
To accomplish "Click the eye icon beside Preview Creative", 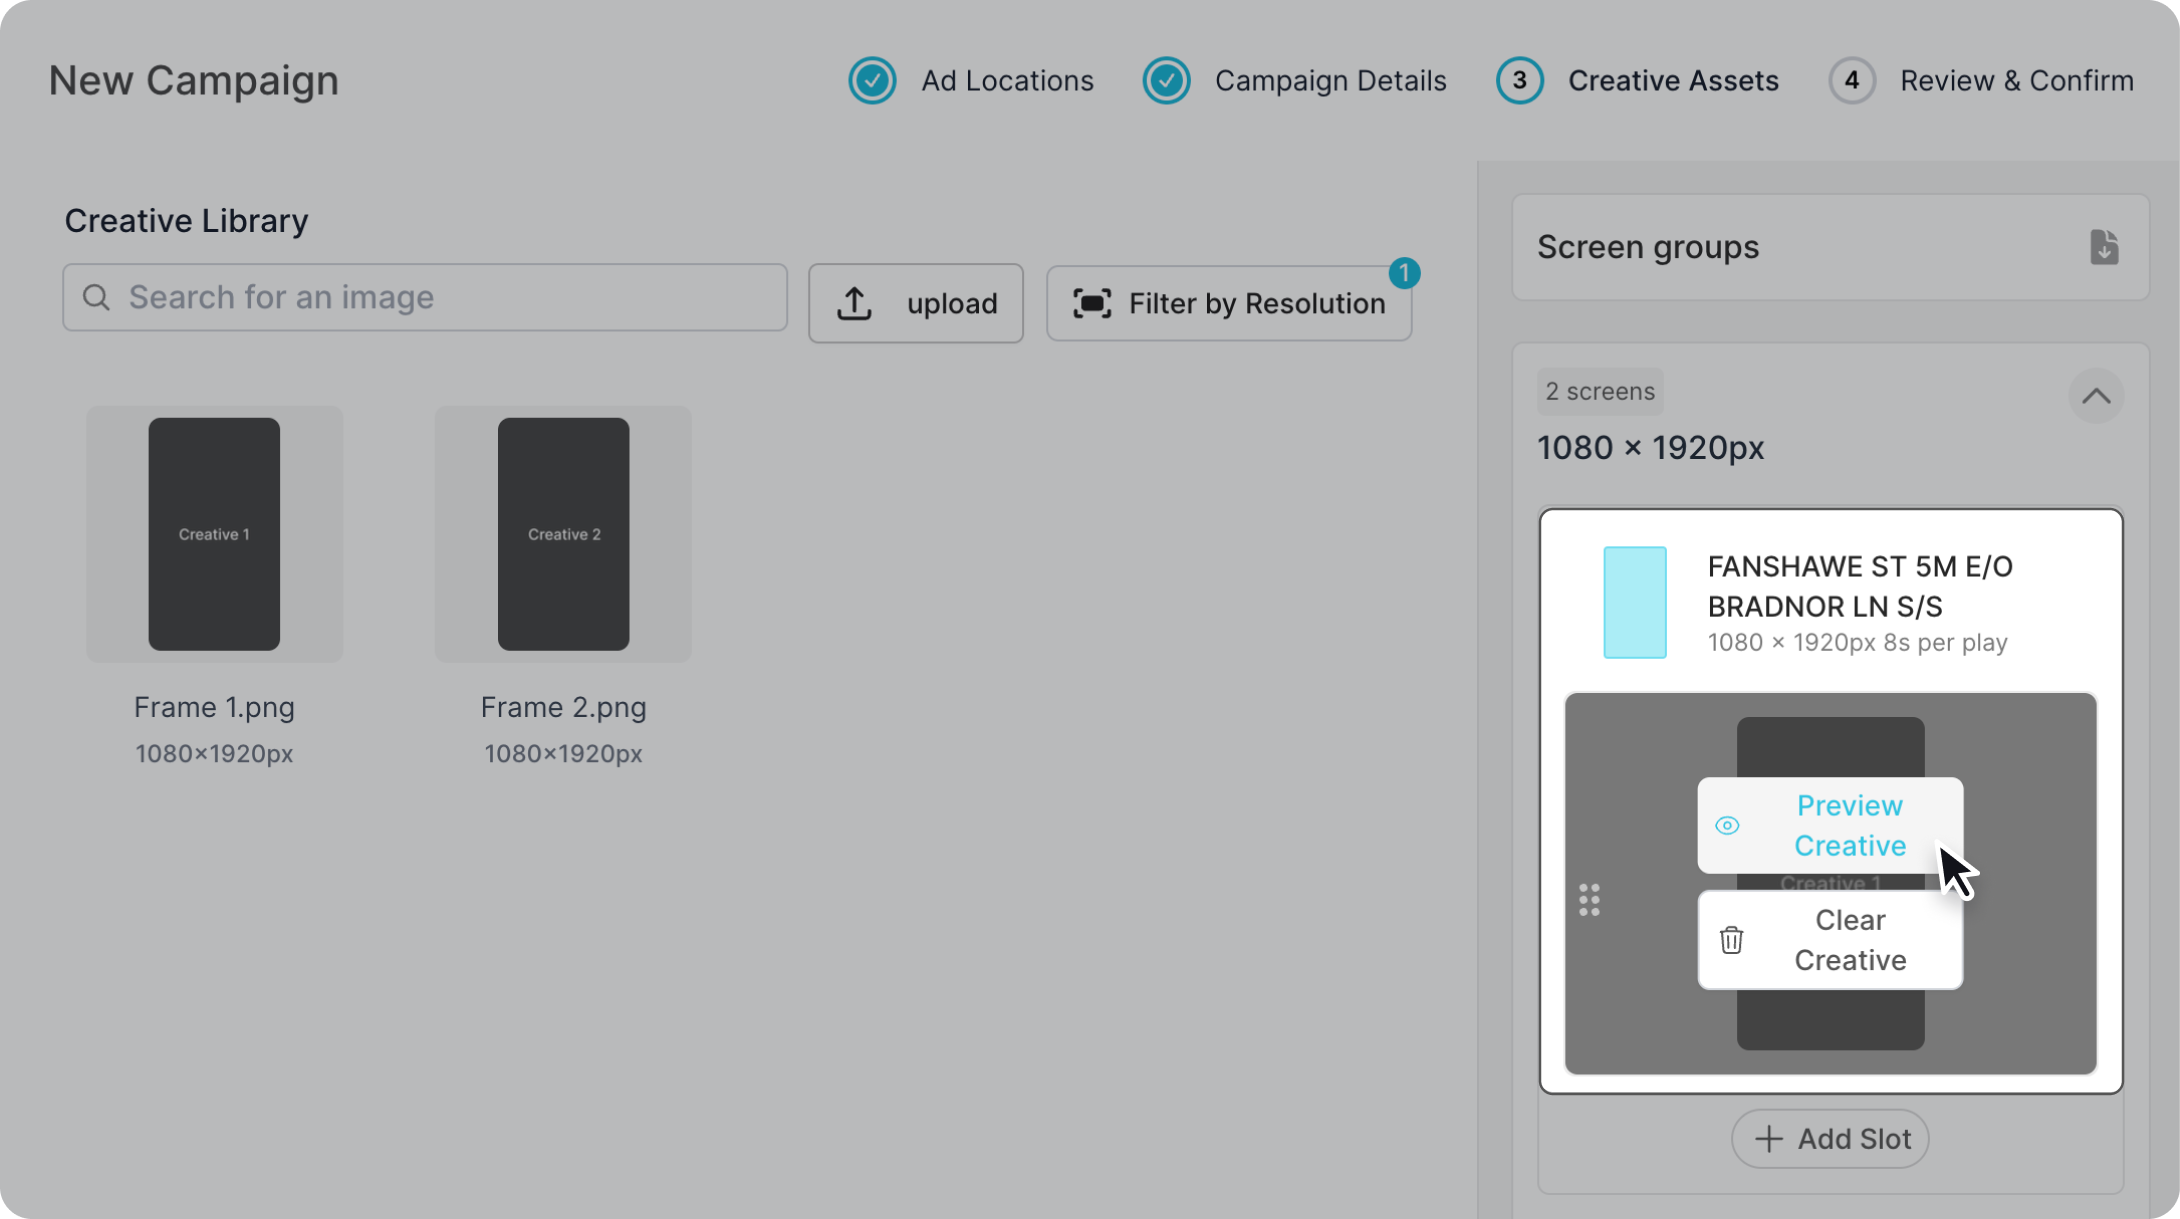I will (x=1727, y=826).
